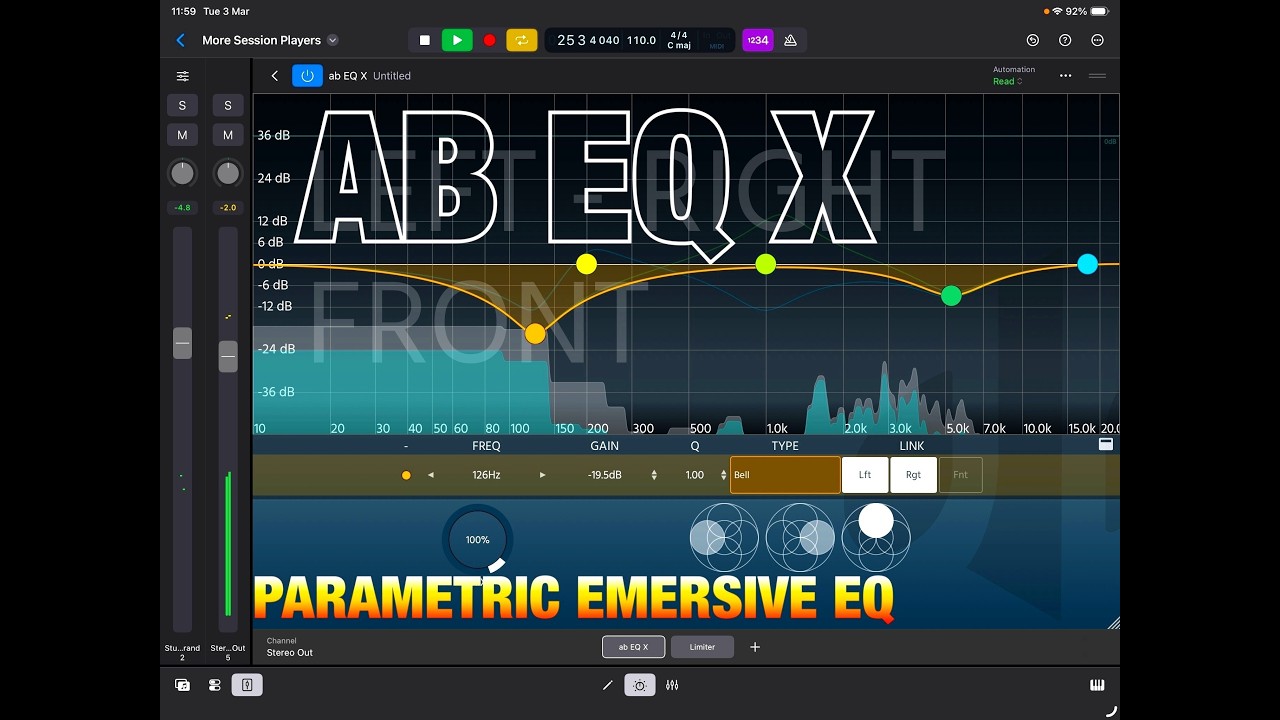The height and width of the screenshot is (720, 1280).
Task: Open the help question mark icon
Action: [1065, 40]
